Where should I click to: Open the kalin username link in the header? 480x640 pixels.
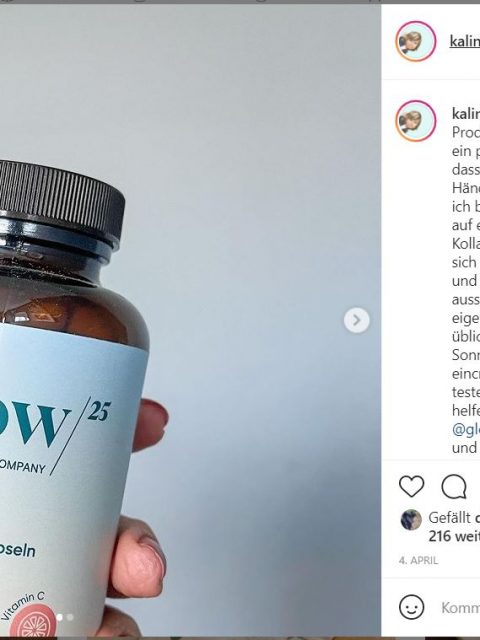[x=464, y=41]
